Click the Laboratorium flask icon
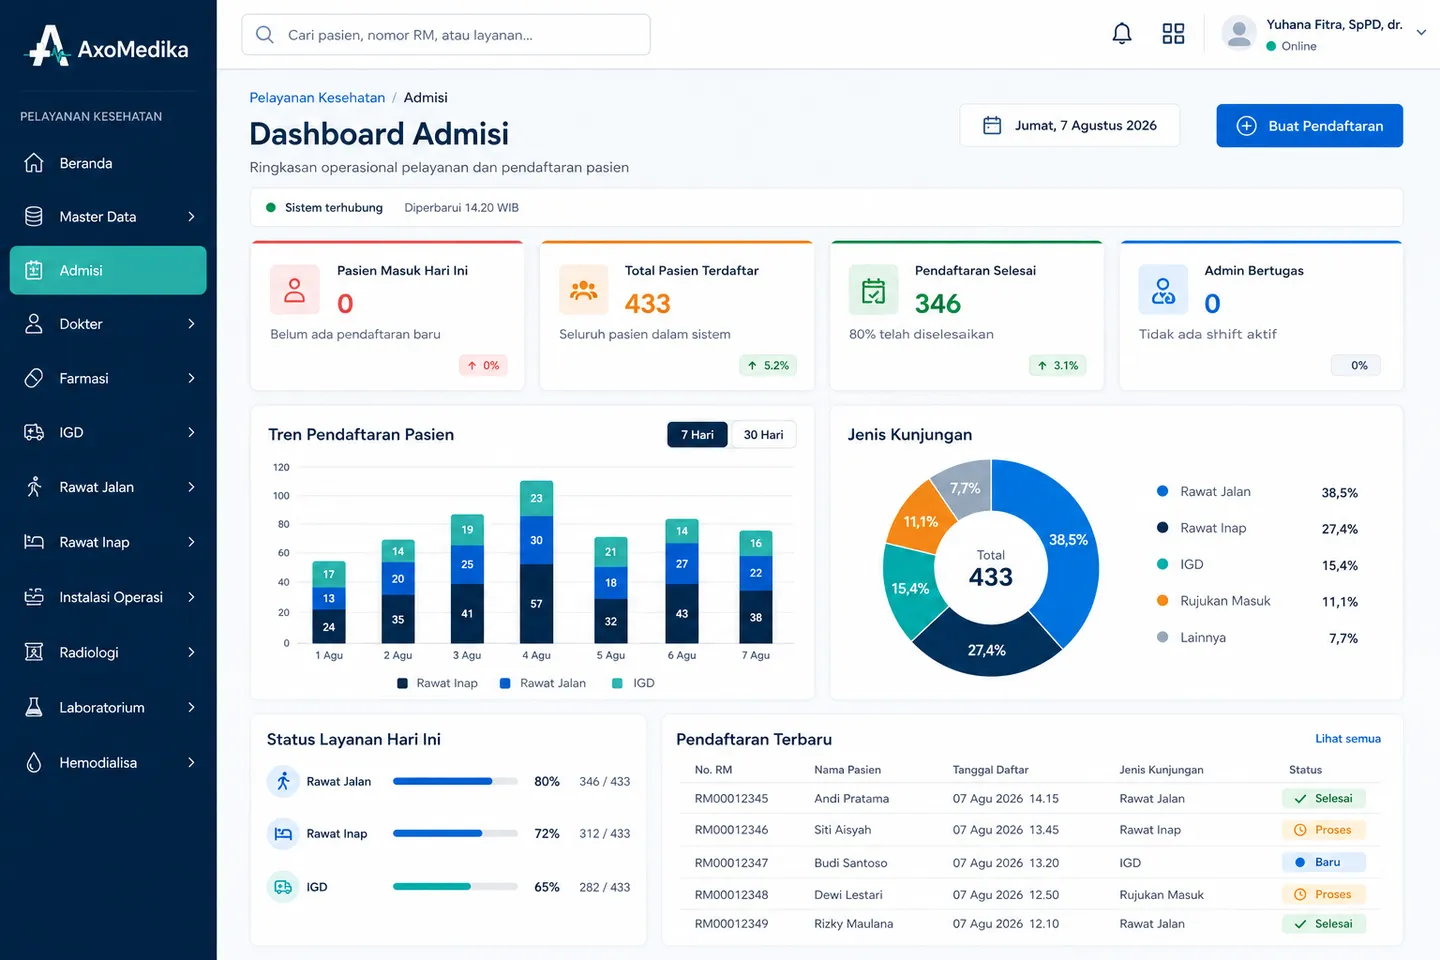 [34, 707]
